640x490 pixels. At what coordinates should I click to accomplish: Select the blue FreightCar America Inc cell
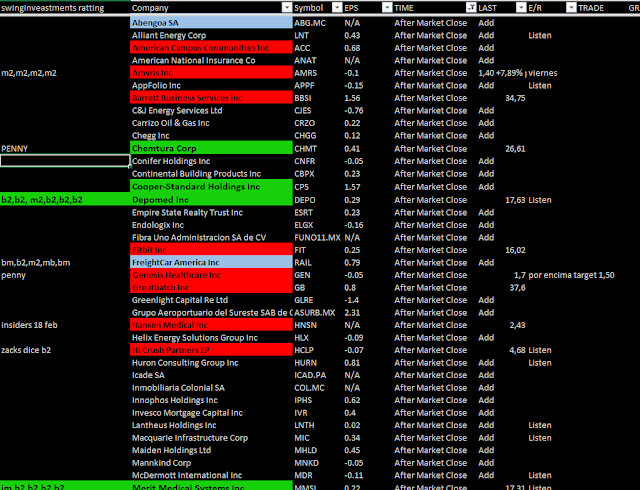click(211, 263)
